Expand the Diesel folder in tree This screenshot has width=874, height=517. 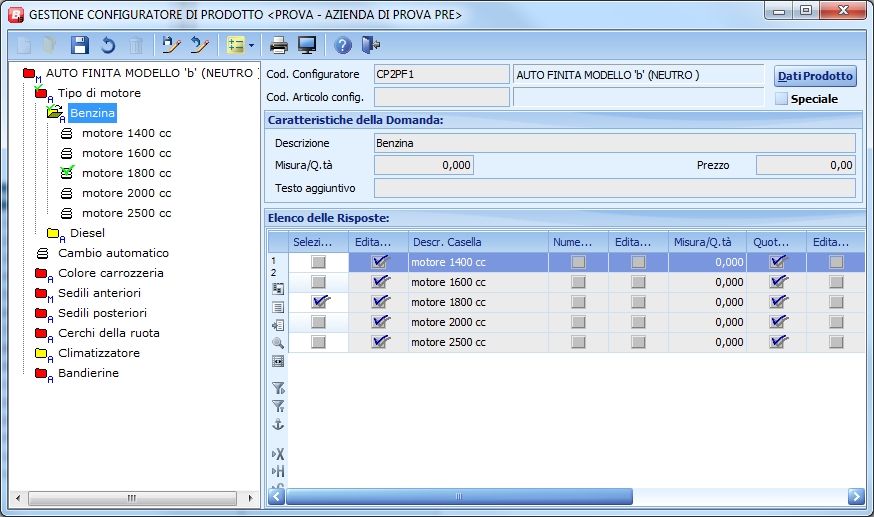[86, 233]
